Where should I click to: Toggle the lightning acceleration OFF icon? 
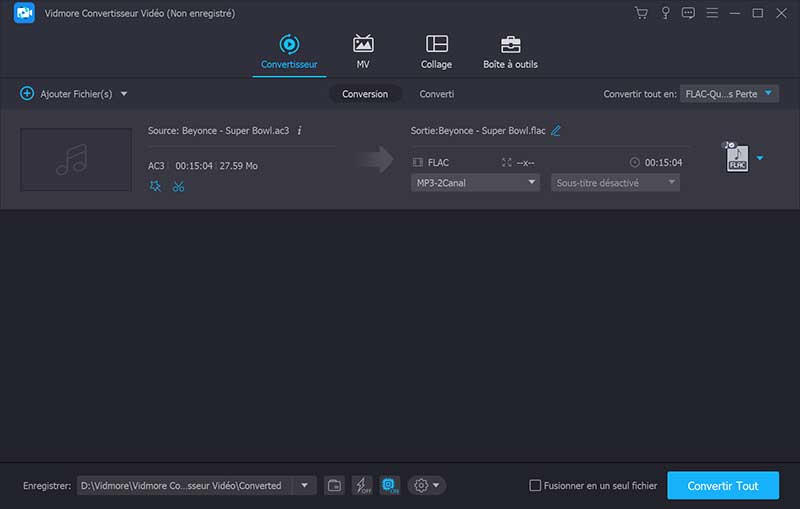[361, 485]
